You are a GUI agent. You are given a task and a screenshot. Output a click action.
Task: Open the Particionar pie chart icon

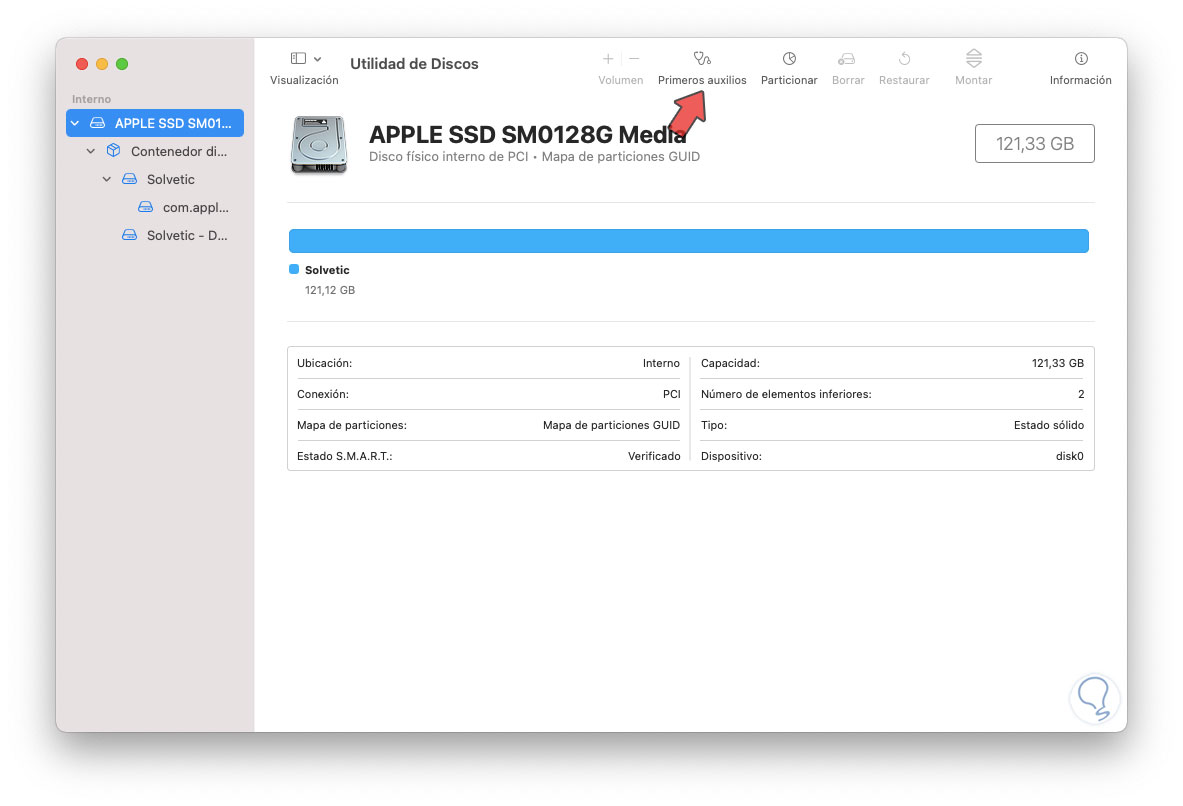point(789,59)
